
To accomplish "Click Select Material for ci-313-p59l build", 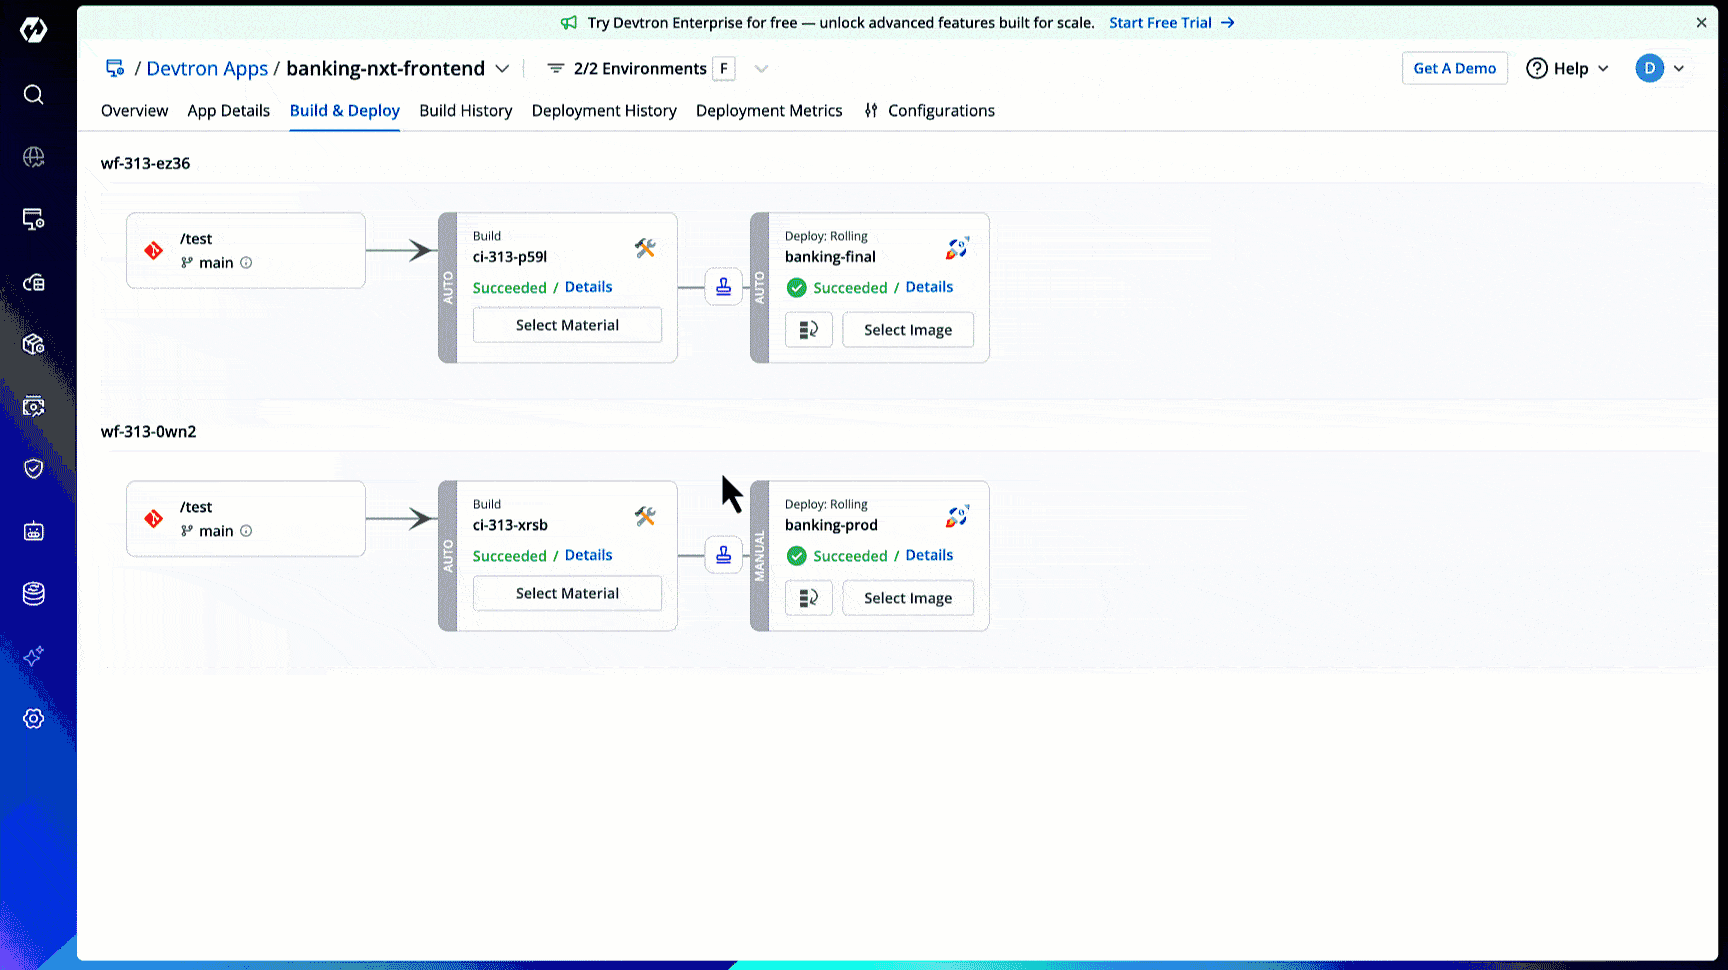I will [x=567, y=325].
